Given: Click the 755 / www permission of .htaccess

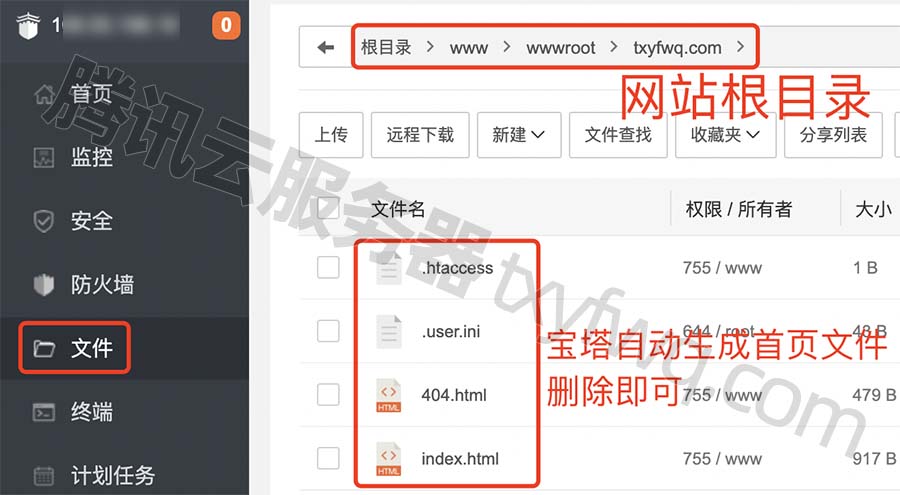Looking at the screenshot, I should coord(722,268).
